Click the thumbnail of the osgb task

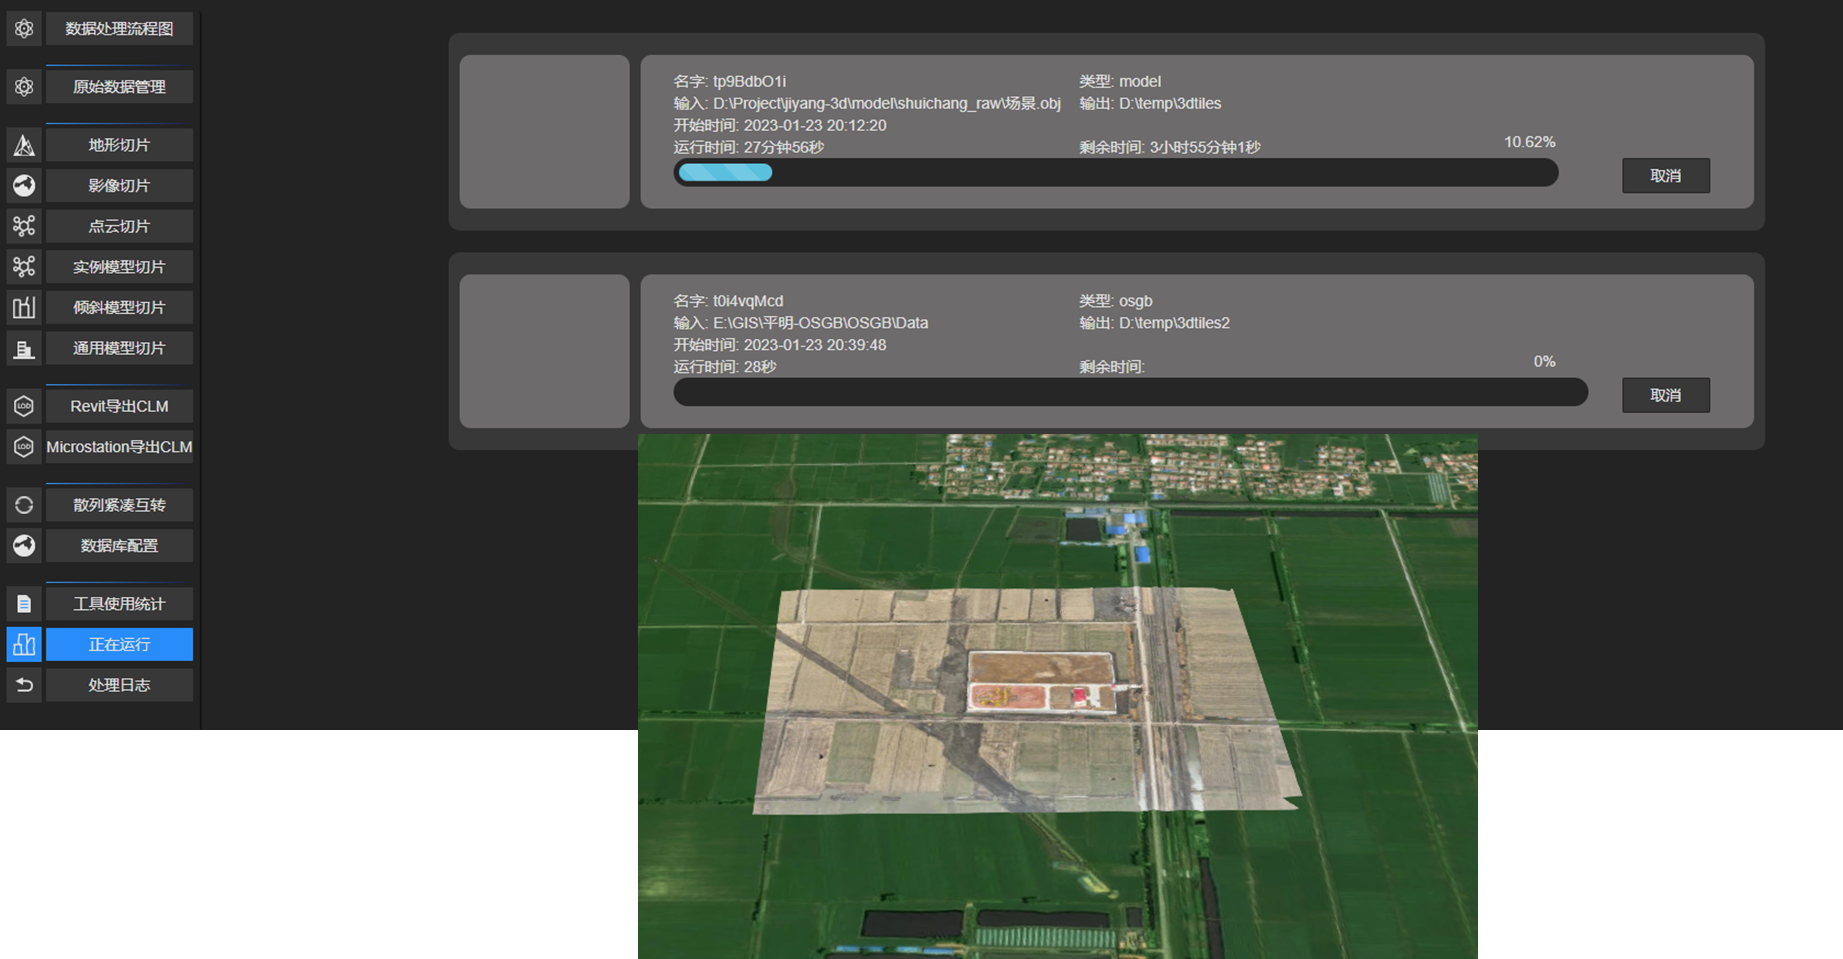click(x=544, y=351)
